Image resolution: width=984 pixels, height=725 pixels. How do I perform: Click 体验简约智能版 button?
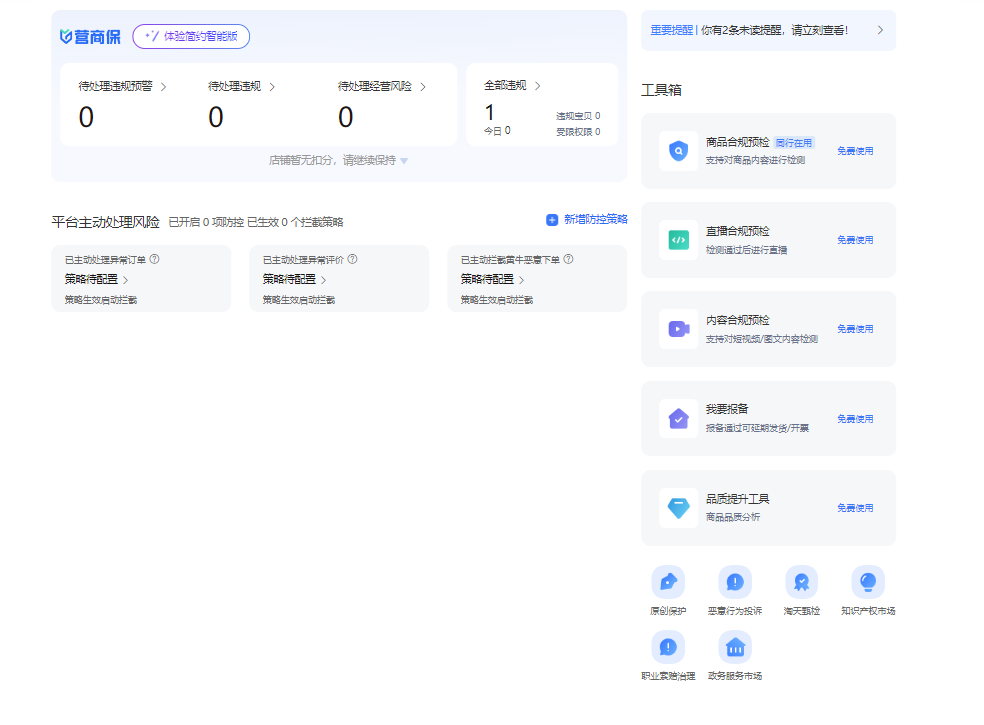pyautogui.click(x=191, y=37)
